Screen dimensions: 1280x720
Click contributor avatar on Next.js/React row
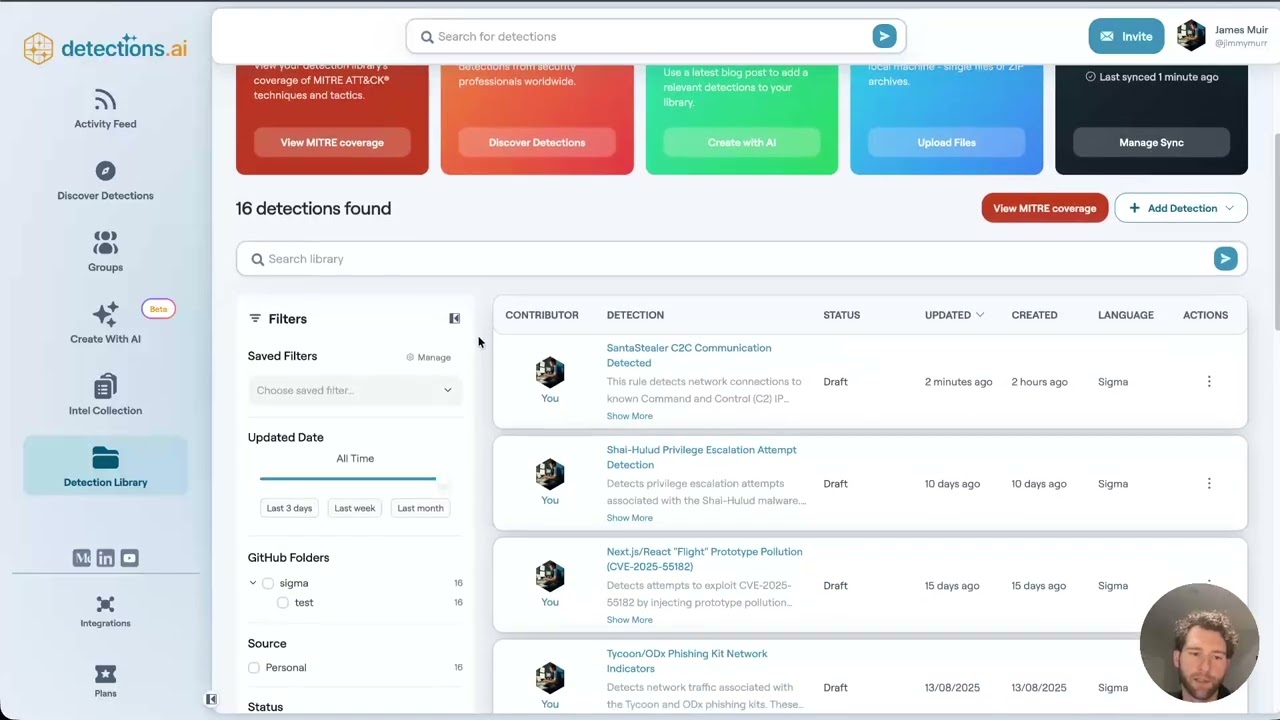pyautogui.click(x=550, y=576)
